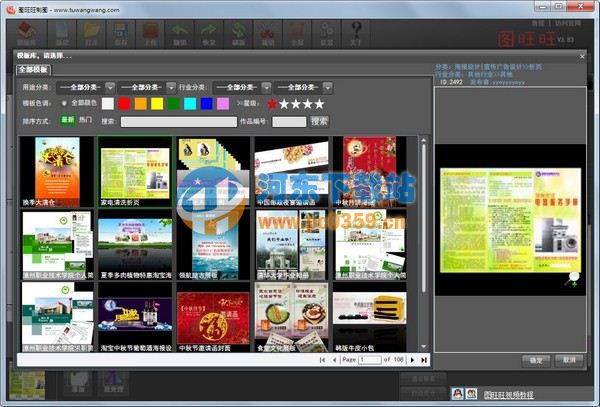
Task: Set minimum rating to four stars
Action: 308,104
